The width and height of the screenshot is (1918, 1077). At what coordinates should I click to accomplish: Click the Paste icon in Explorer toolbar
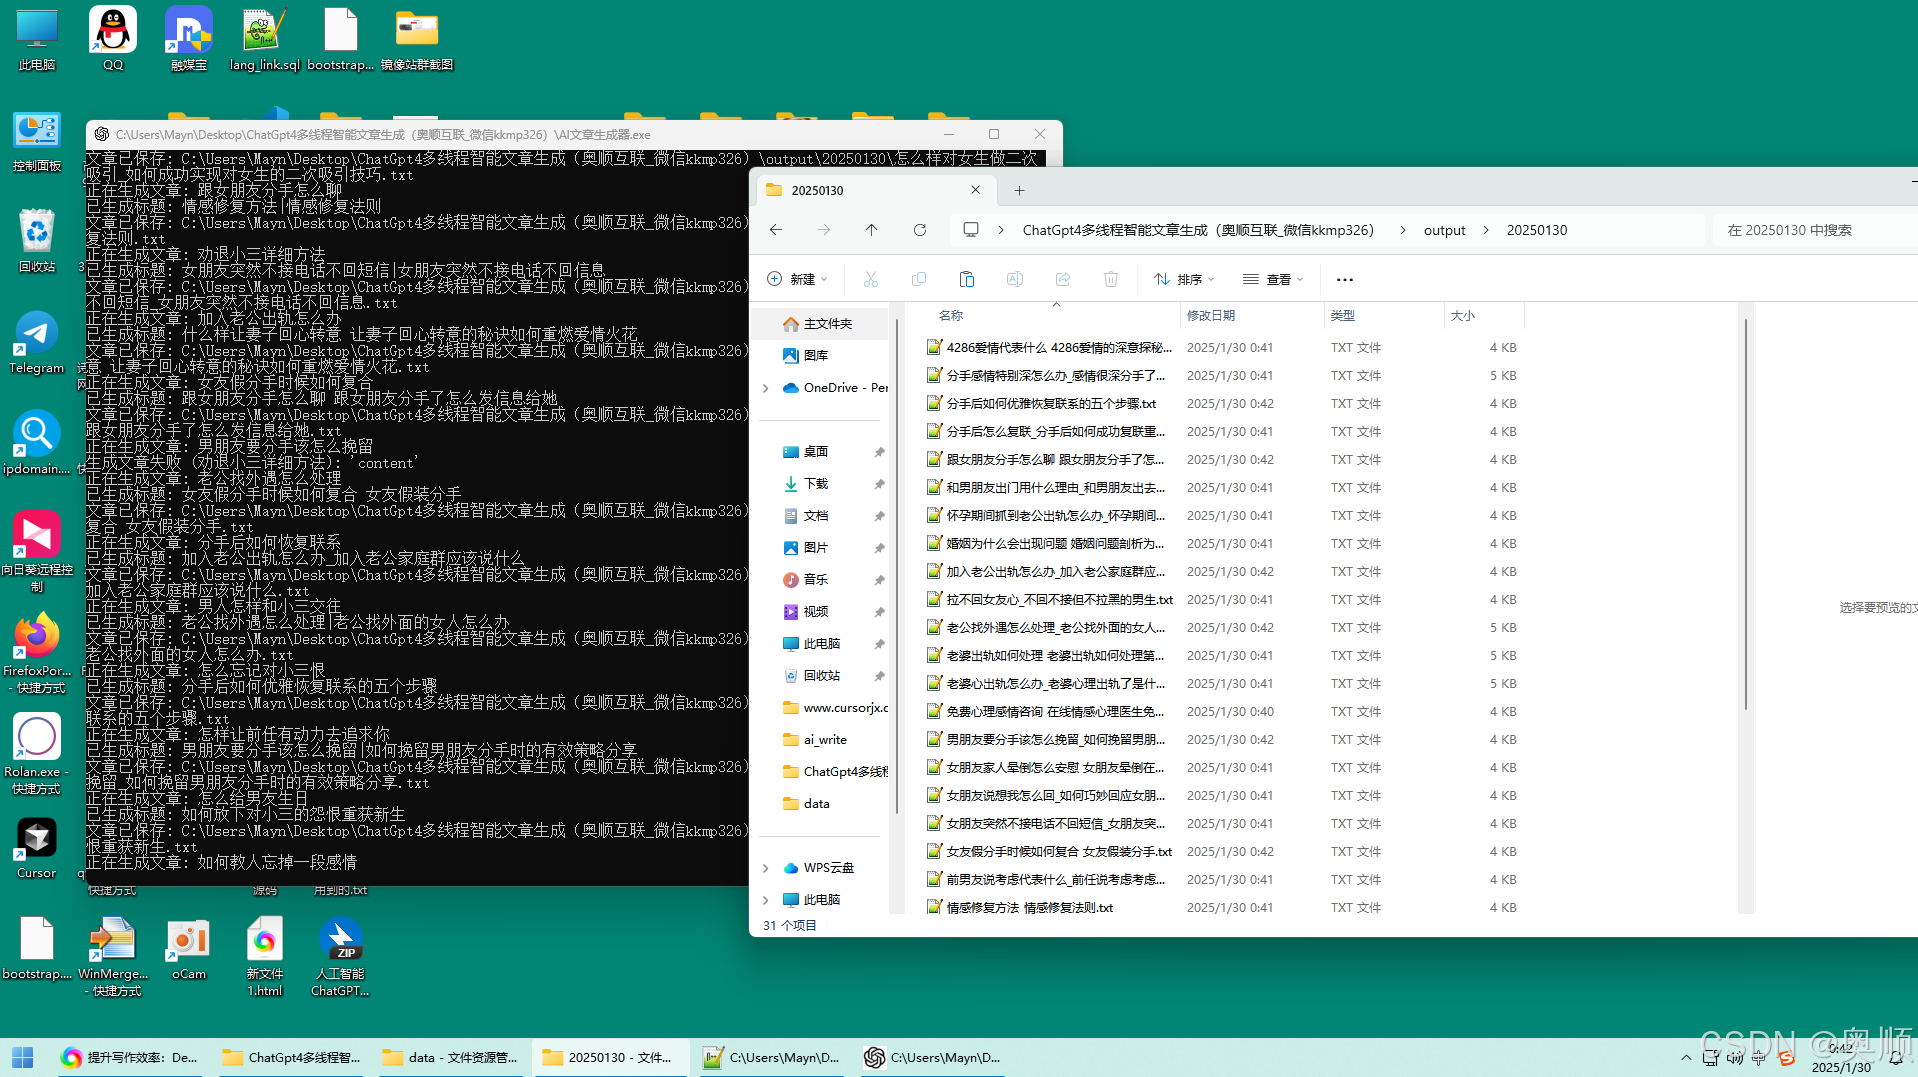(966, 279)
